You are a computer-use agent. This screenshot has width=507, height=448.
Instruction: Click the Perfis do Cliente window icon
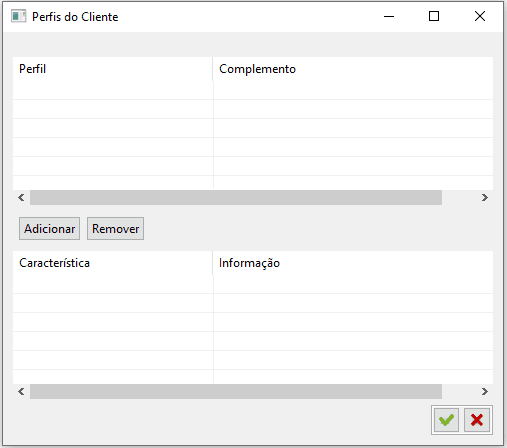coord(18,16)
